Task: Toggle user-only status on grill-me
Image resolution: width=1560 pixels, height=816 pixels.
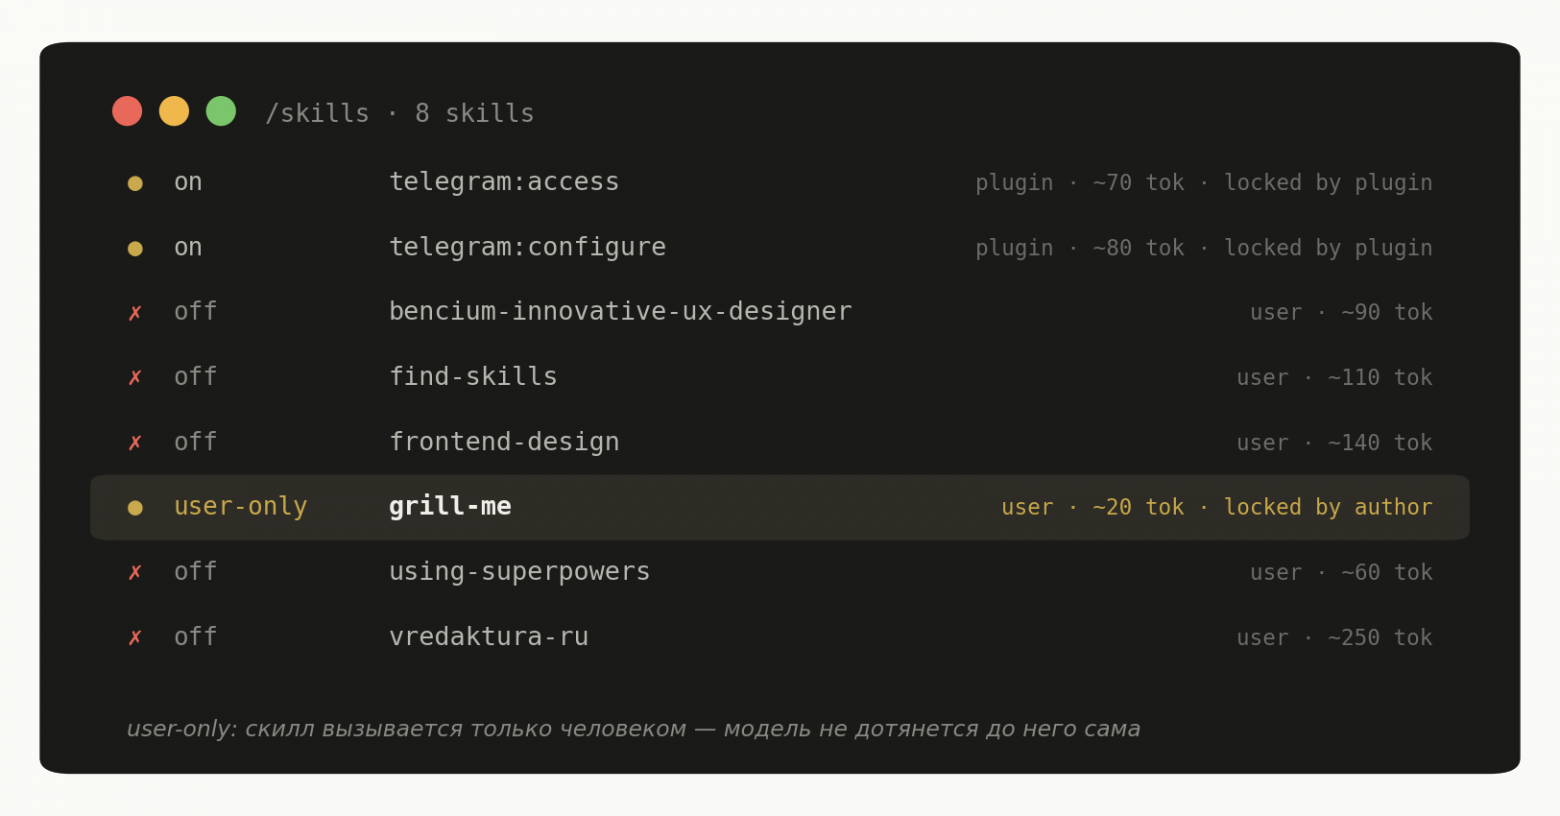Action: point(240,507)
